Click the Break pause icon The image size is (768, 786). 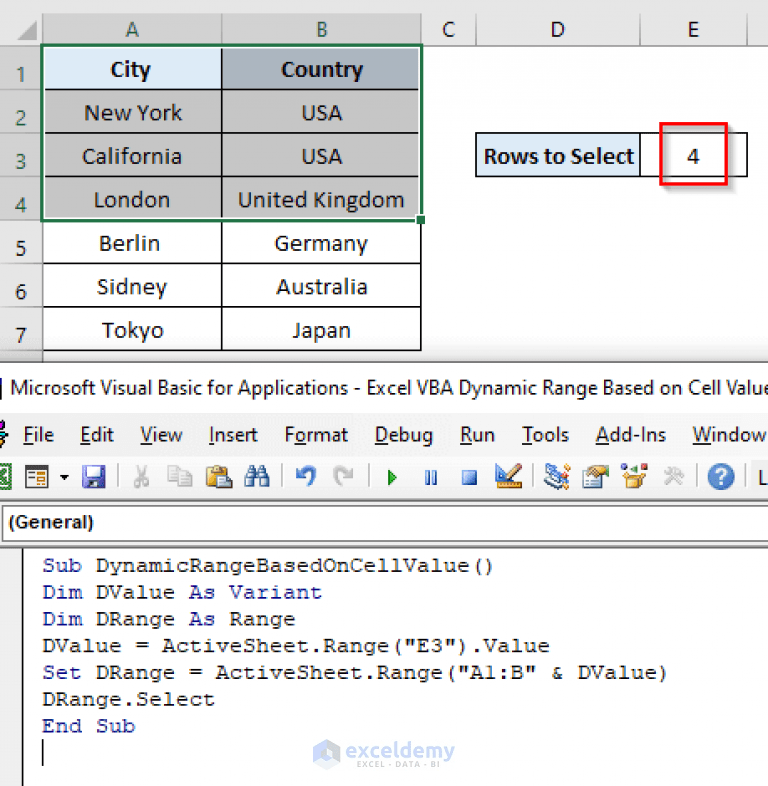(x=431, y=477)
